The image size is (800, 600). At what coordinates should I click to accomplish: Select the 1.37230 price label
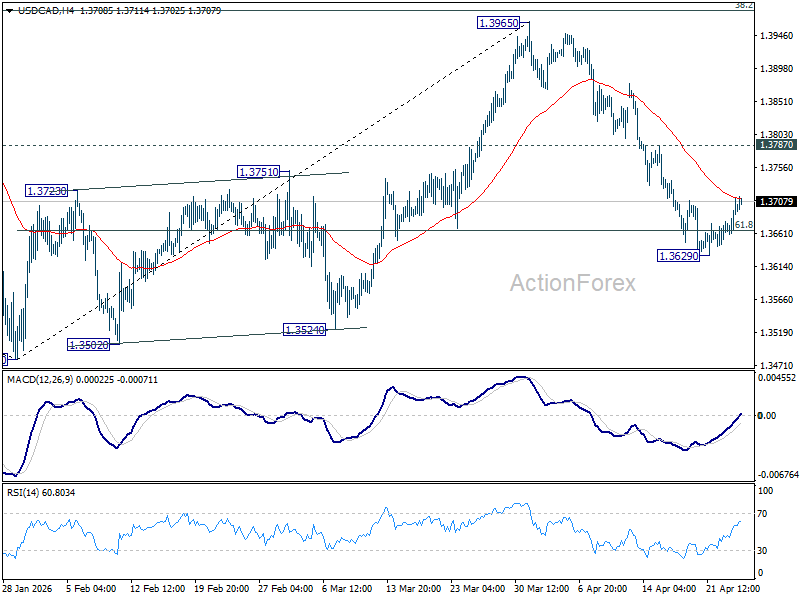pyautogui.click(x=46, y=191)
